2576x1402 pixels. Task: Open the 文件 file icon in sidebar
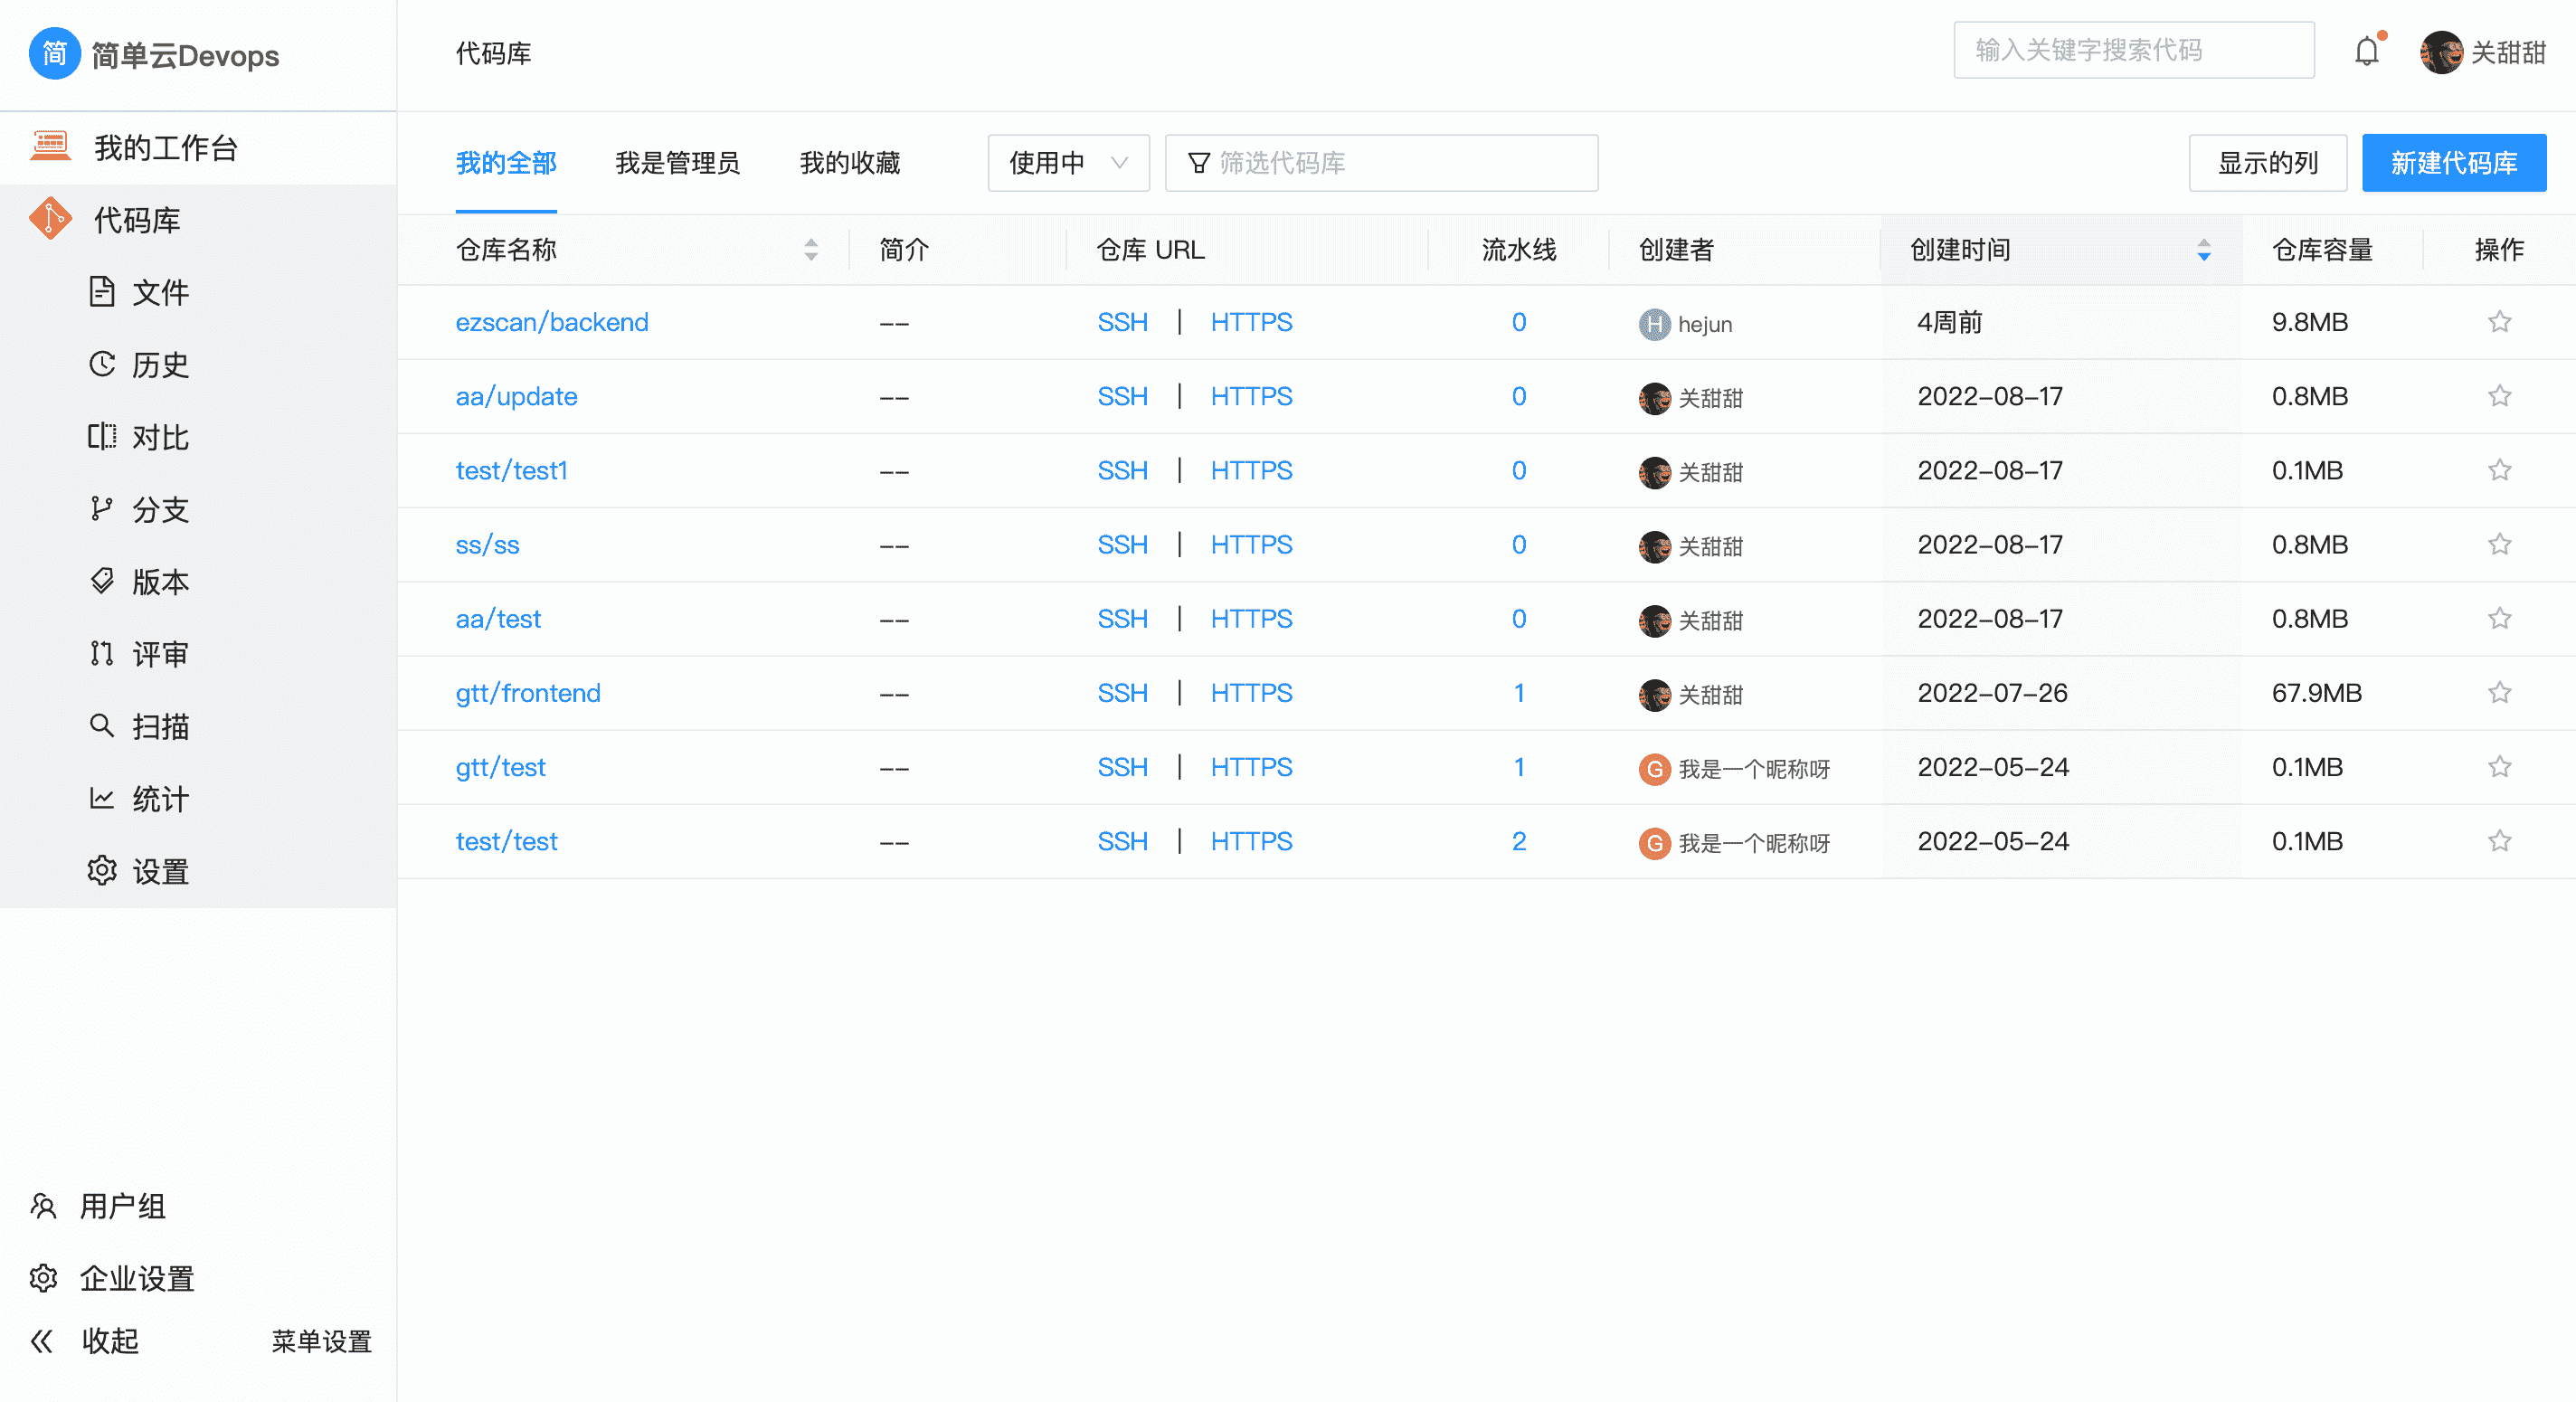coord(101,292)
